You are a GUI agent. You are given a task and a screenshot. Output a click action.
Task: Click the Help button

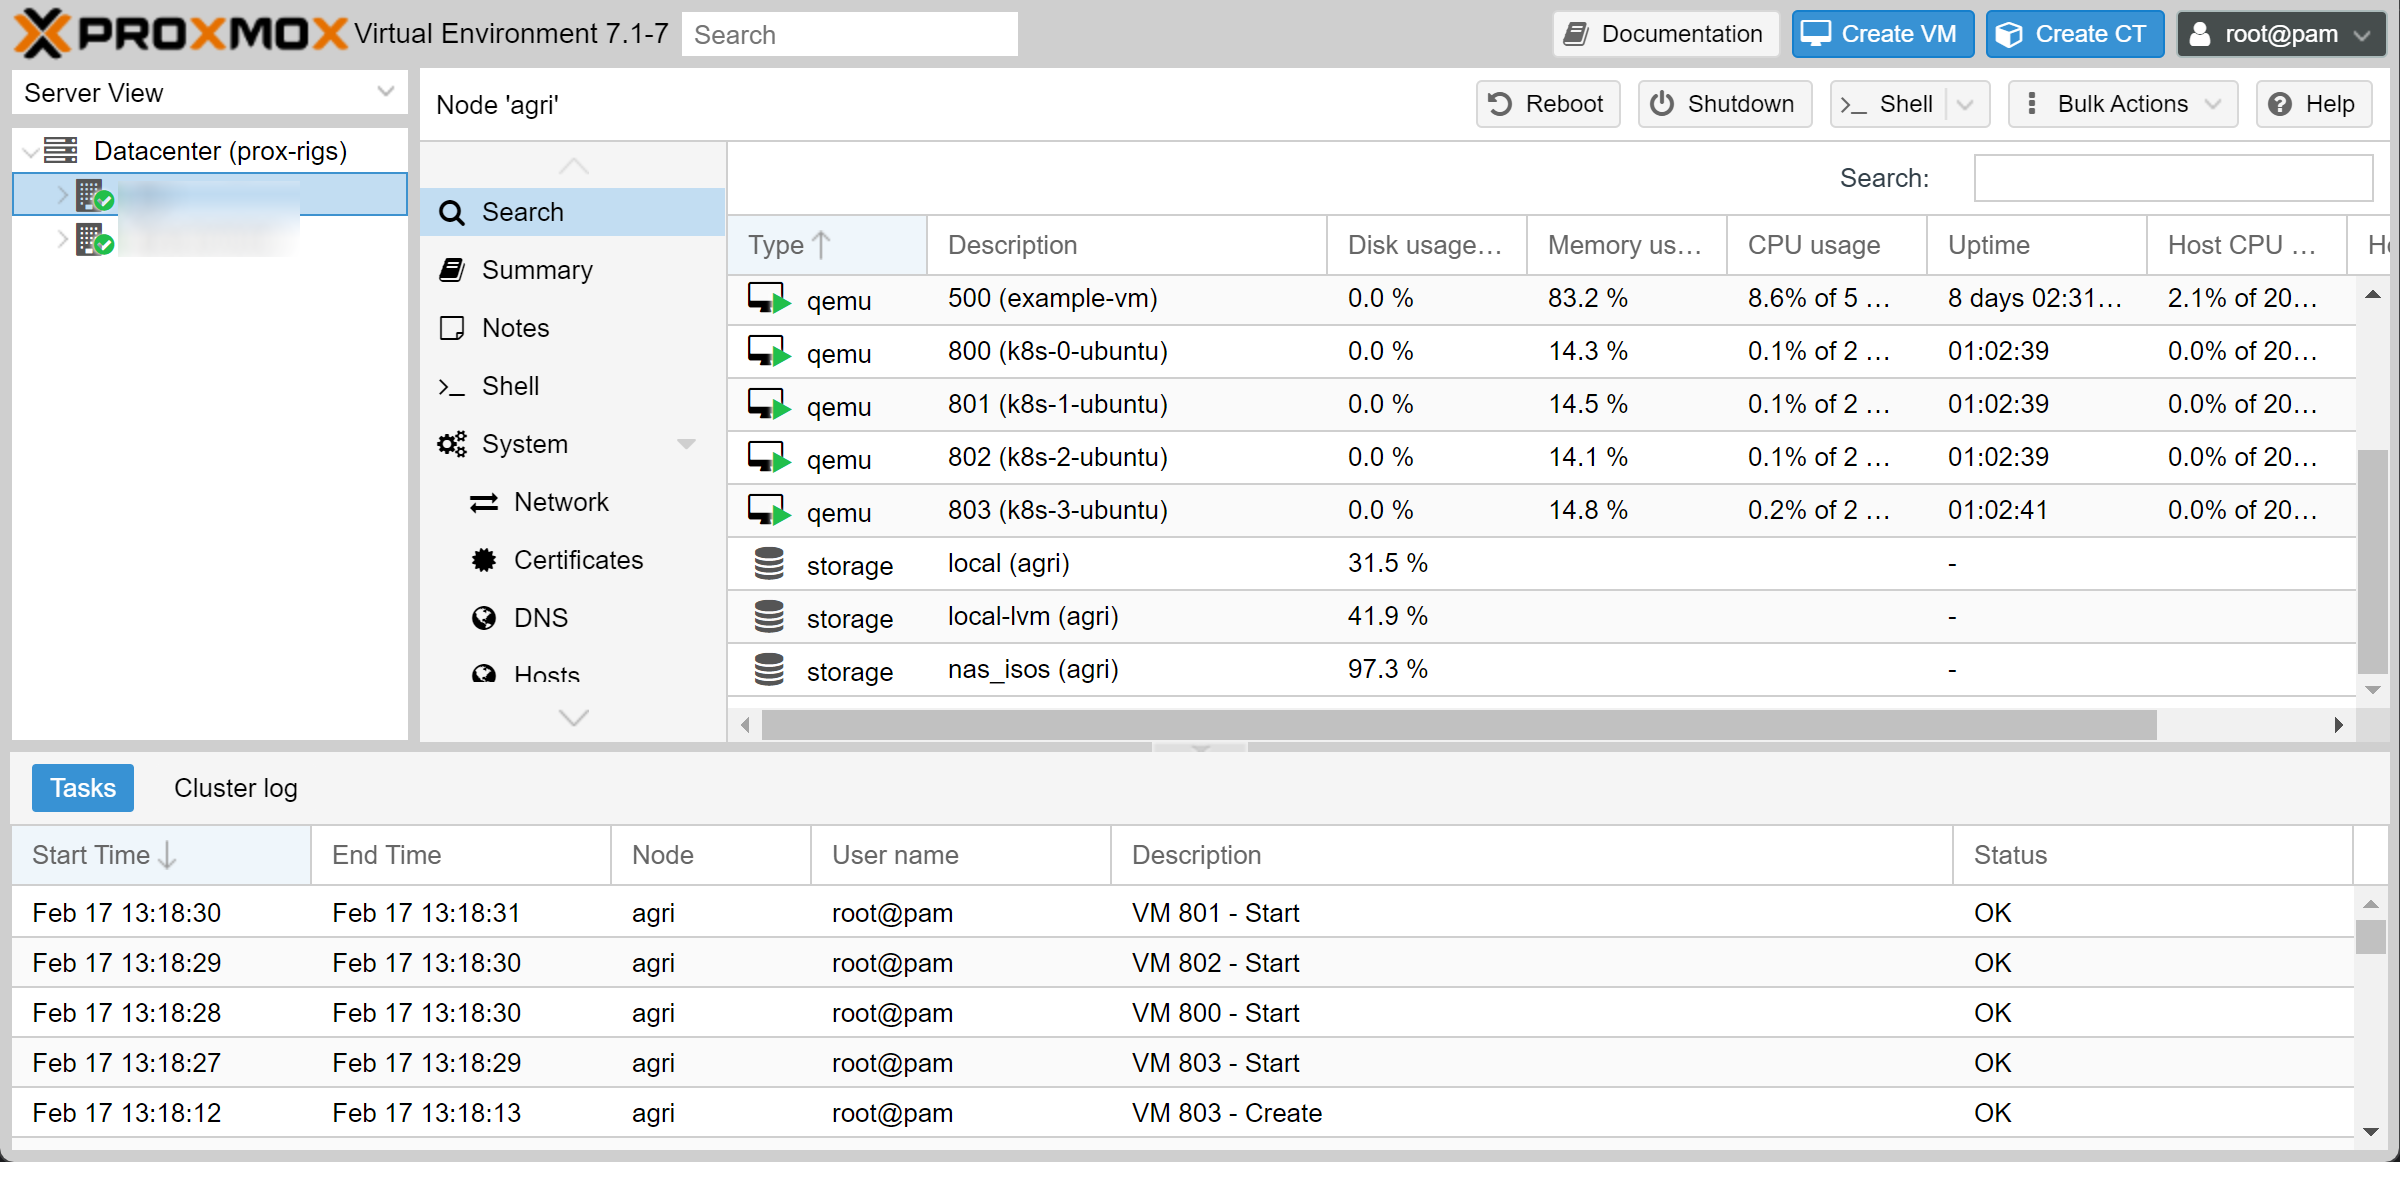[x=2313, y=104]
